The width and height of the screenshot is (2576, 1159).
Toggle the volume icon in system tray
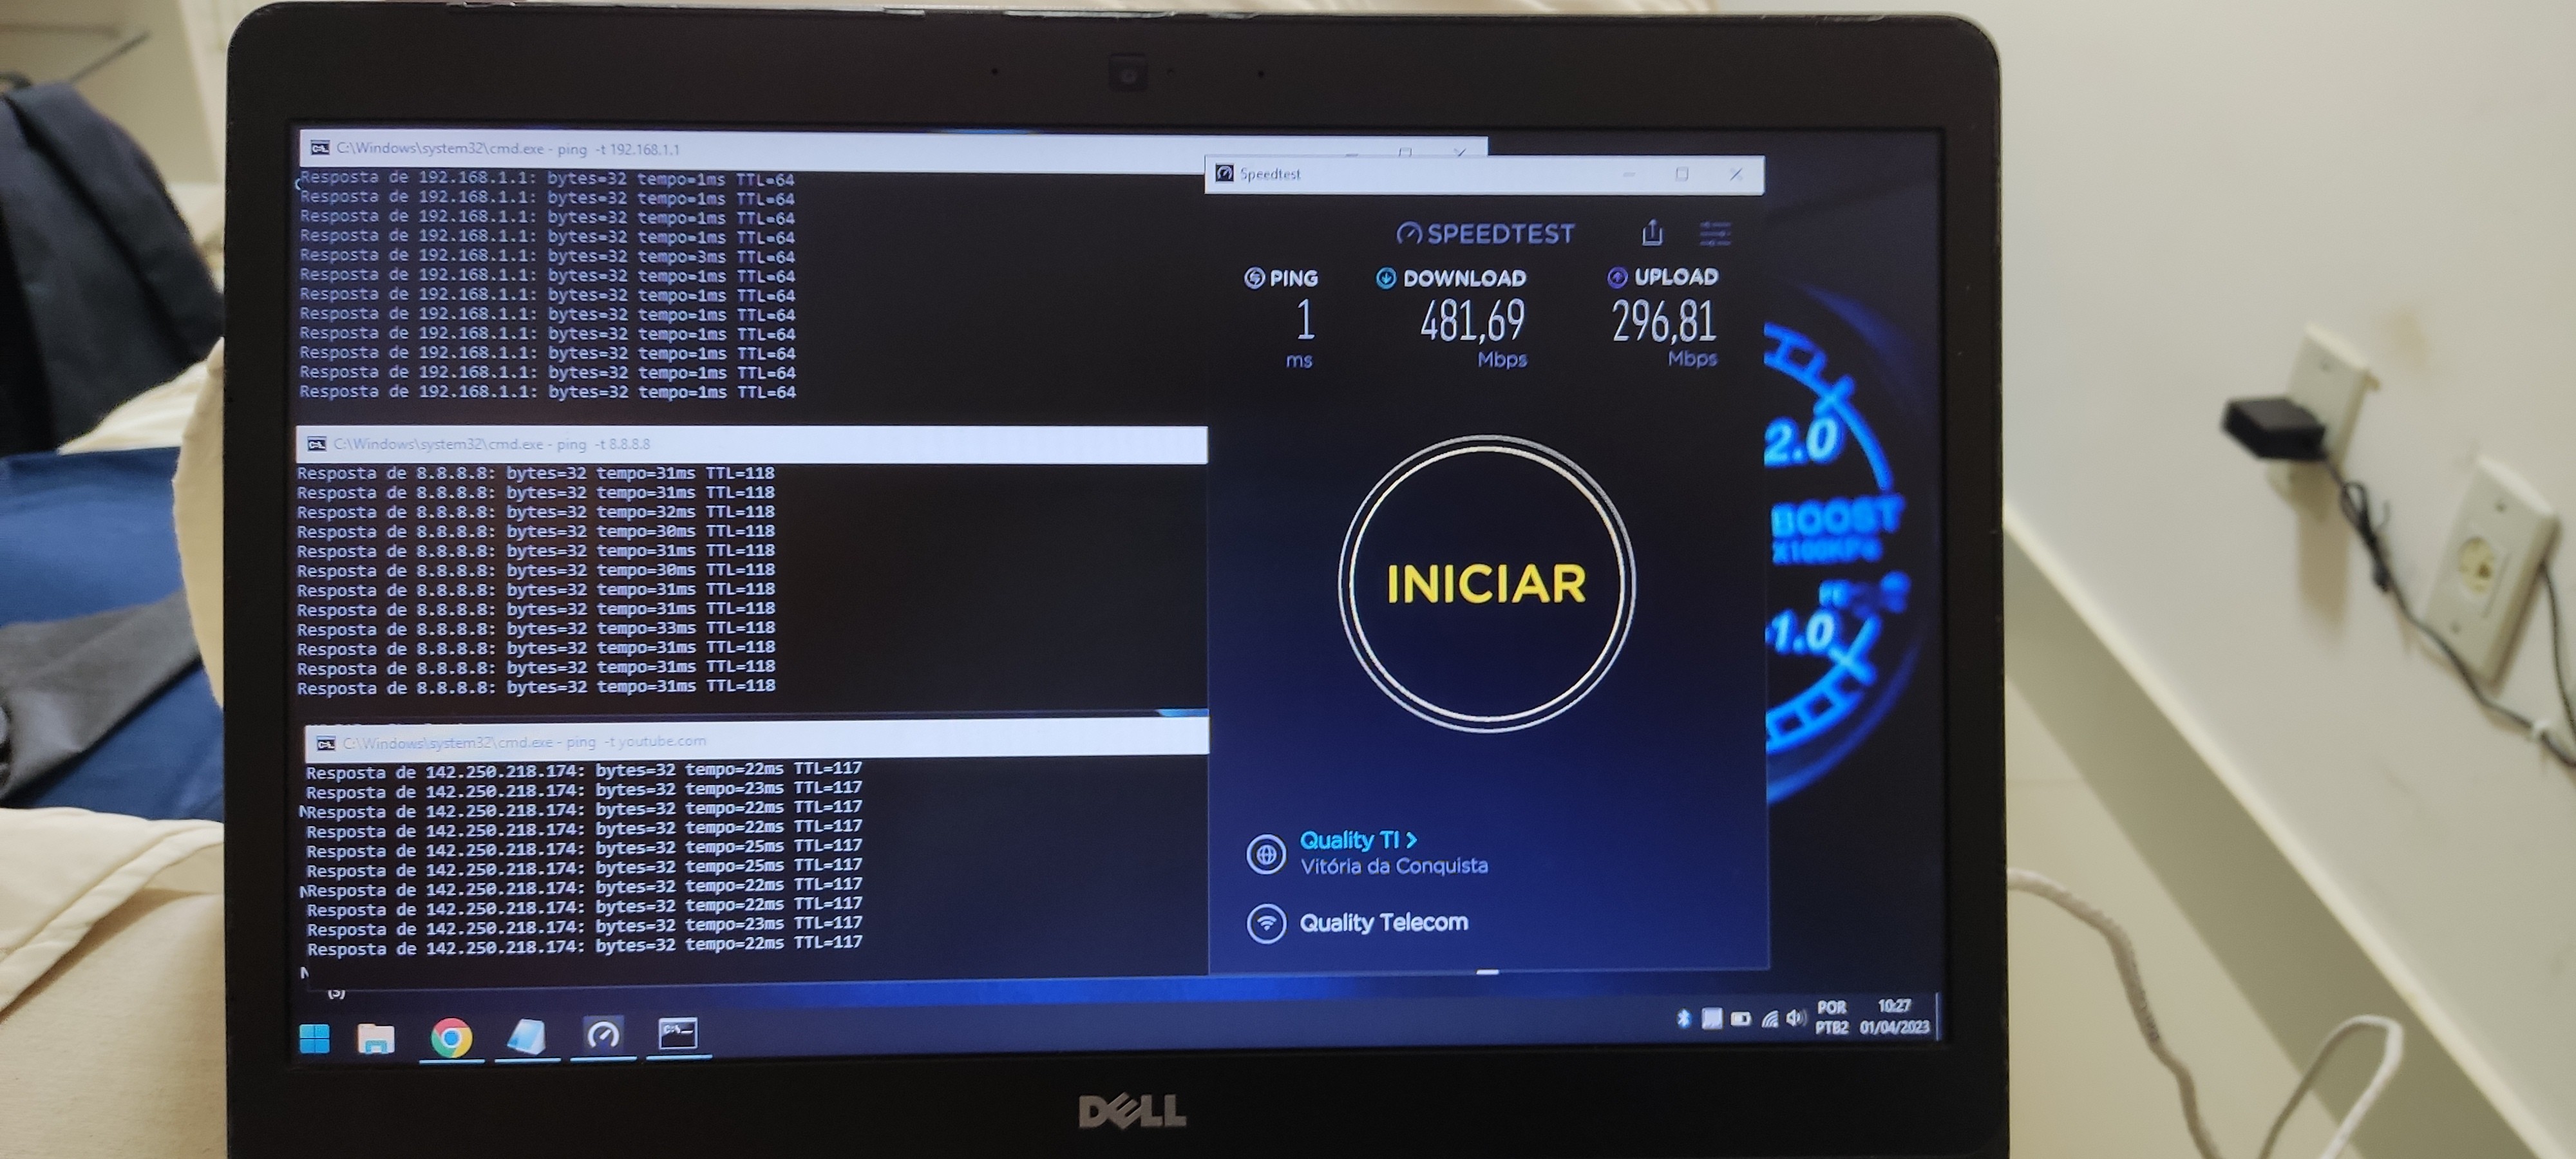[1796, 1018]
